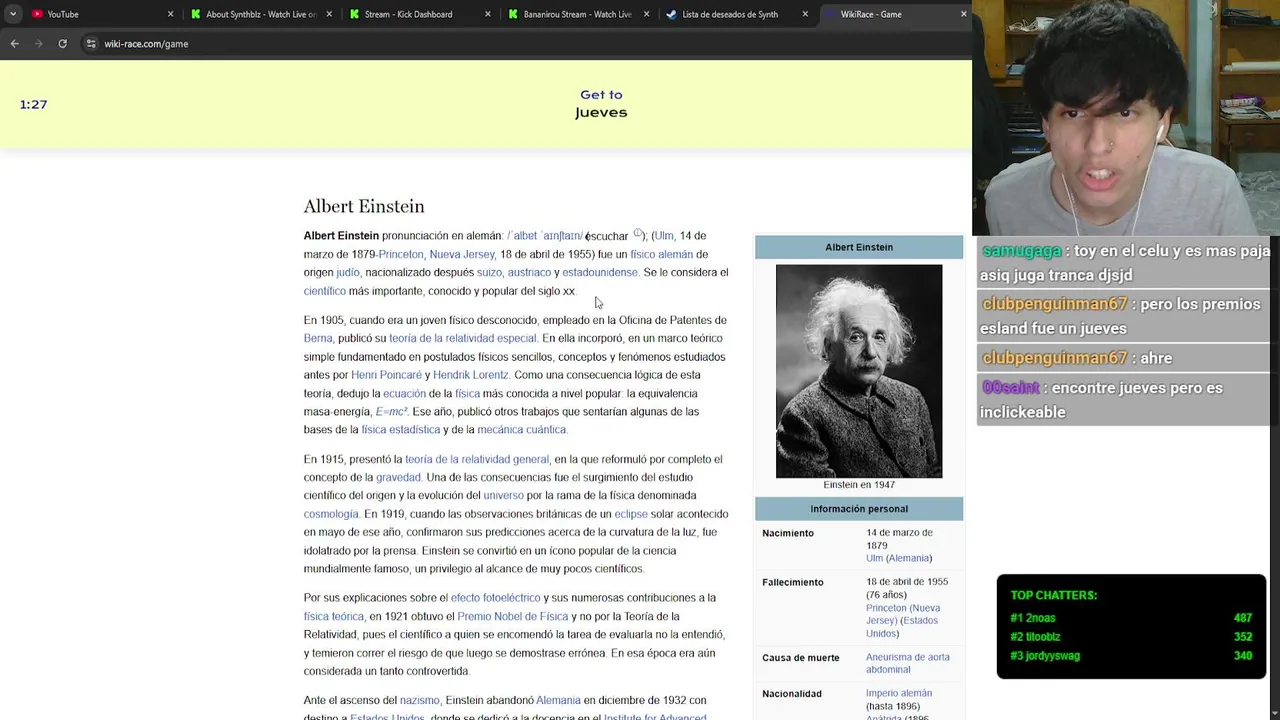
Task: Switch to About Synthblz Kick tab
Action: [x=262, y=14]
